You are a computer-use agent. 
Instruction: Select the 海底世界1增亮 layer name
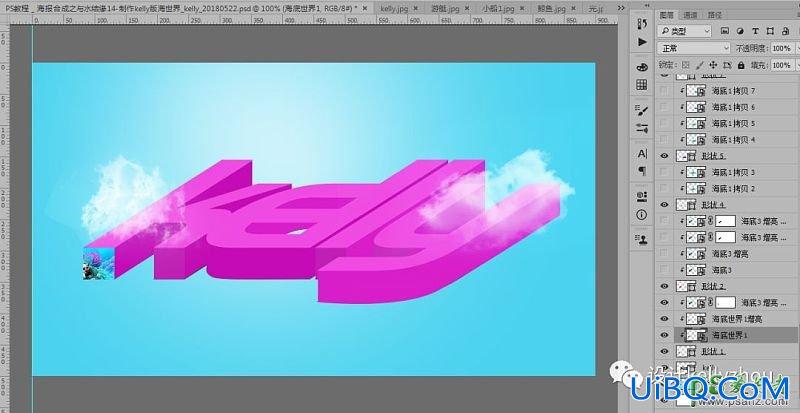(737, 319)
